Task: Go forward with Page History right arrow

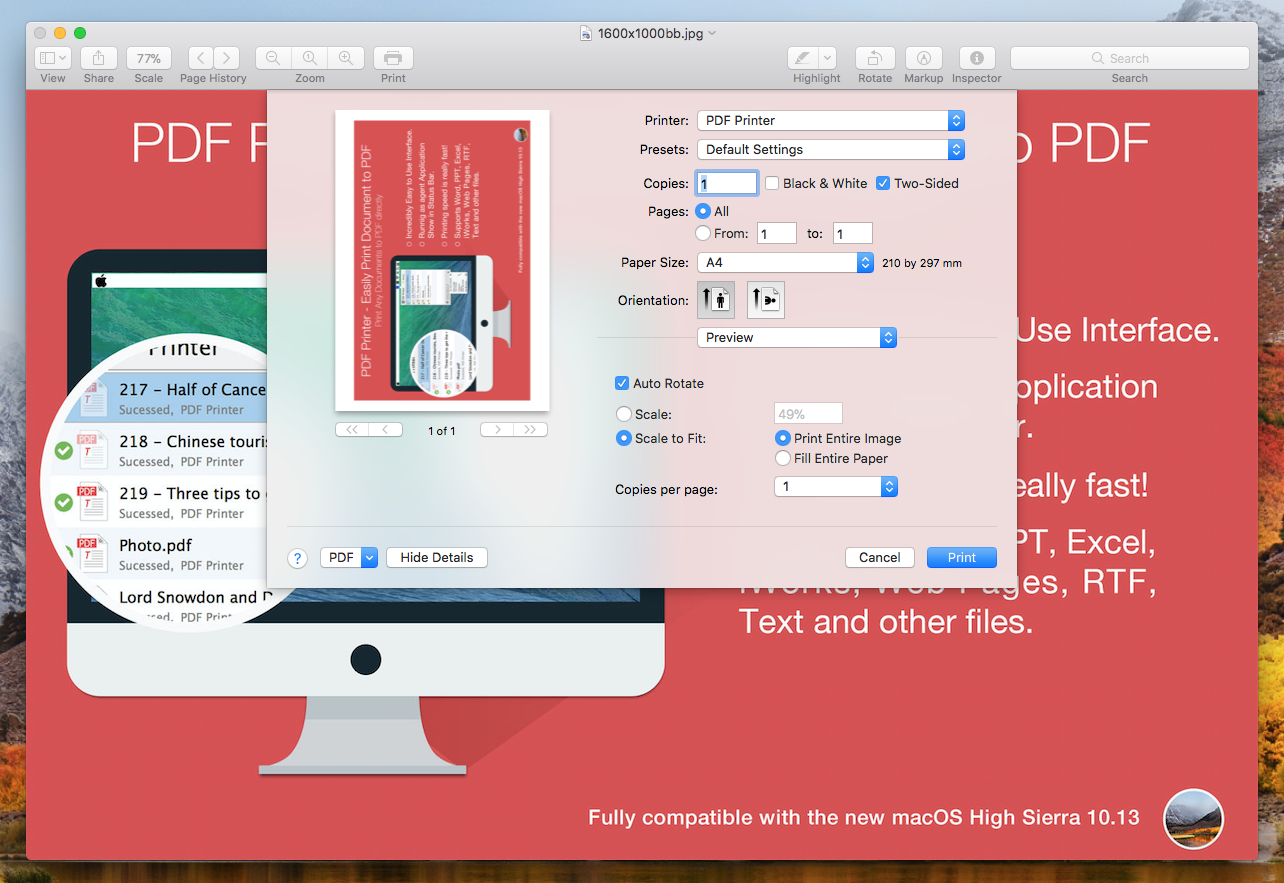Action: (227, 58)
